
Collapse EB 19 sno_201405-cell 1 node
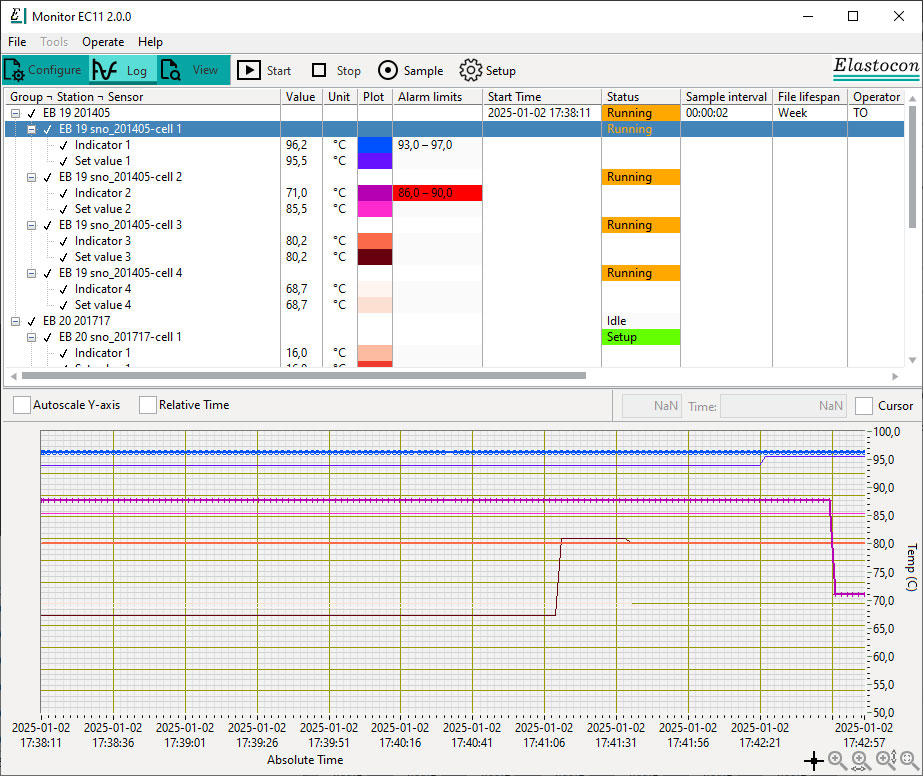(32, 129)
